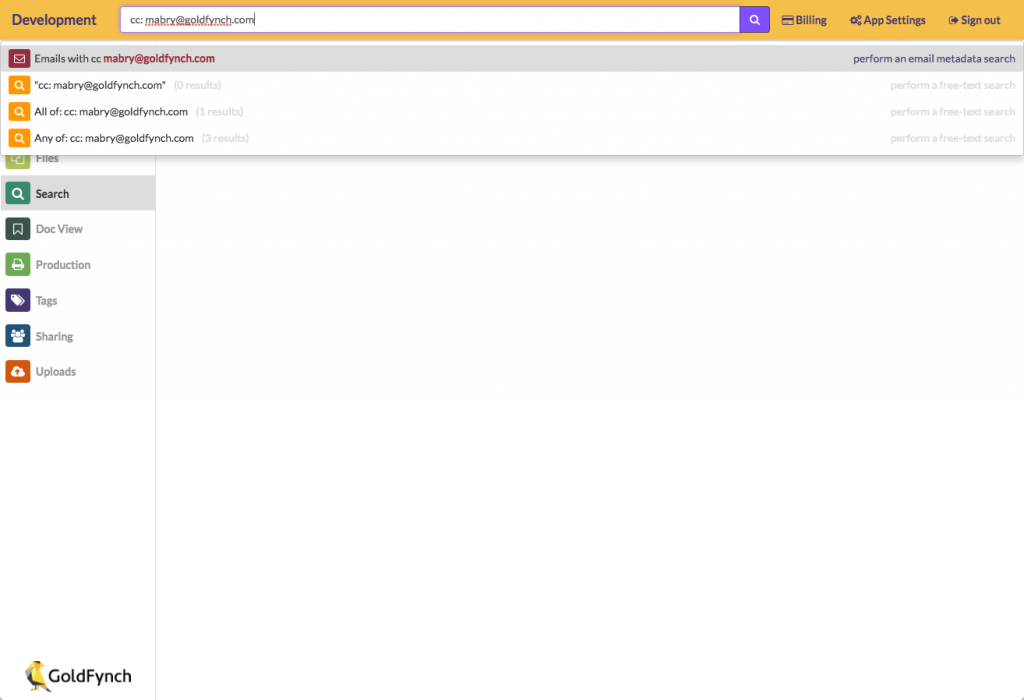Click the envelope icon beside email suggestion
1024x700 pixels.
click(x=18, y=58)
